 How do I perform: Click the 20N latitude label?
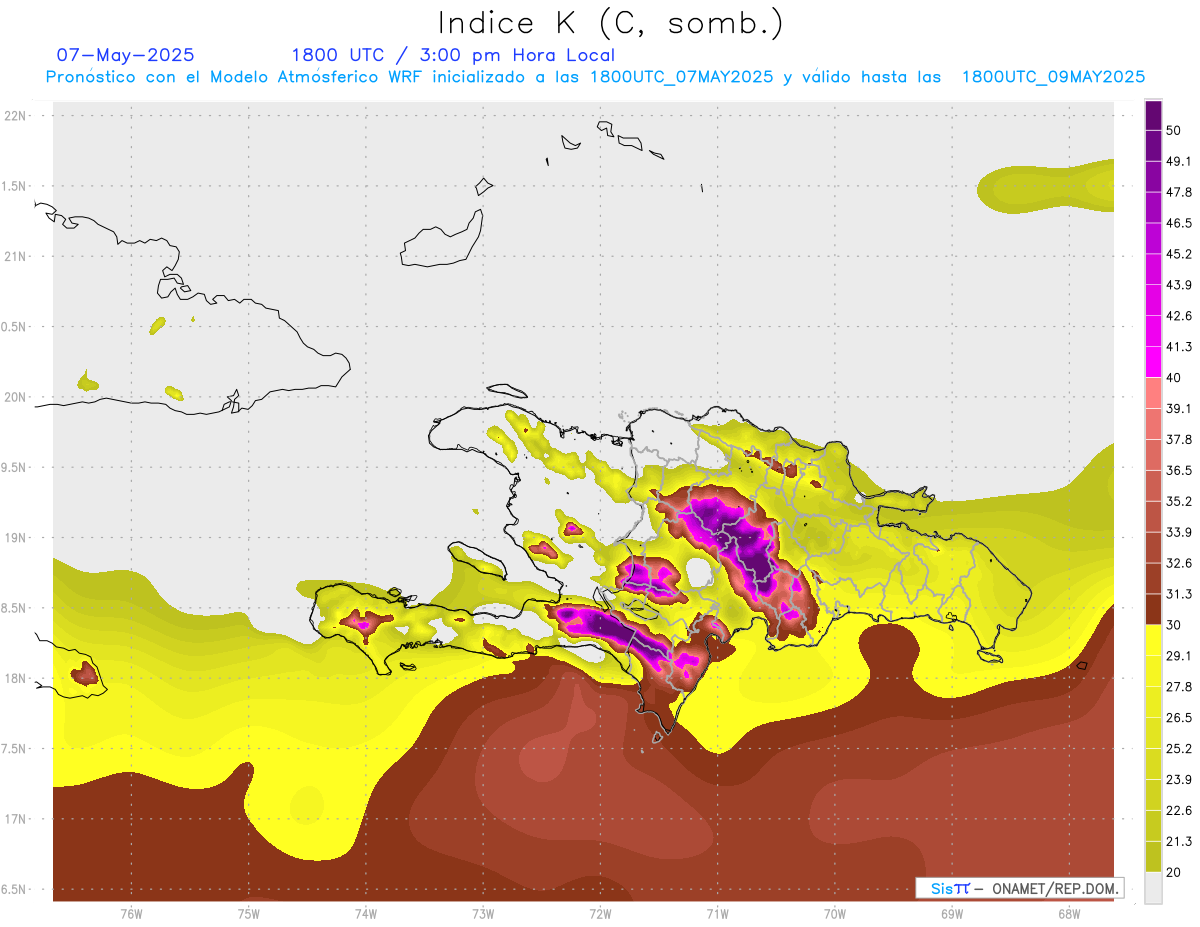(16, 397)
